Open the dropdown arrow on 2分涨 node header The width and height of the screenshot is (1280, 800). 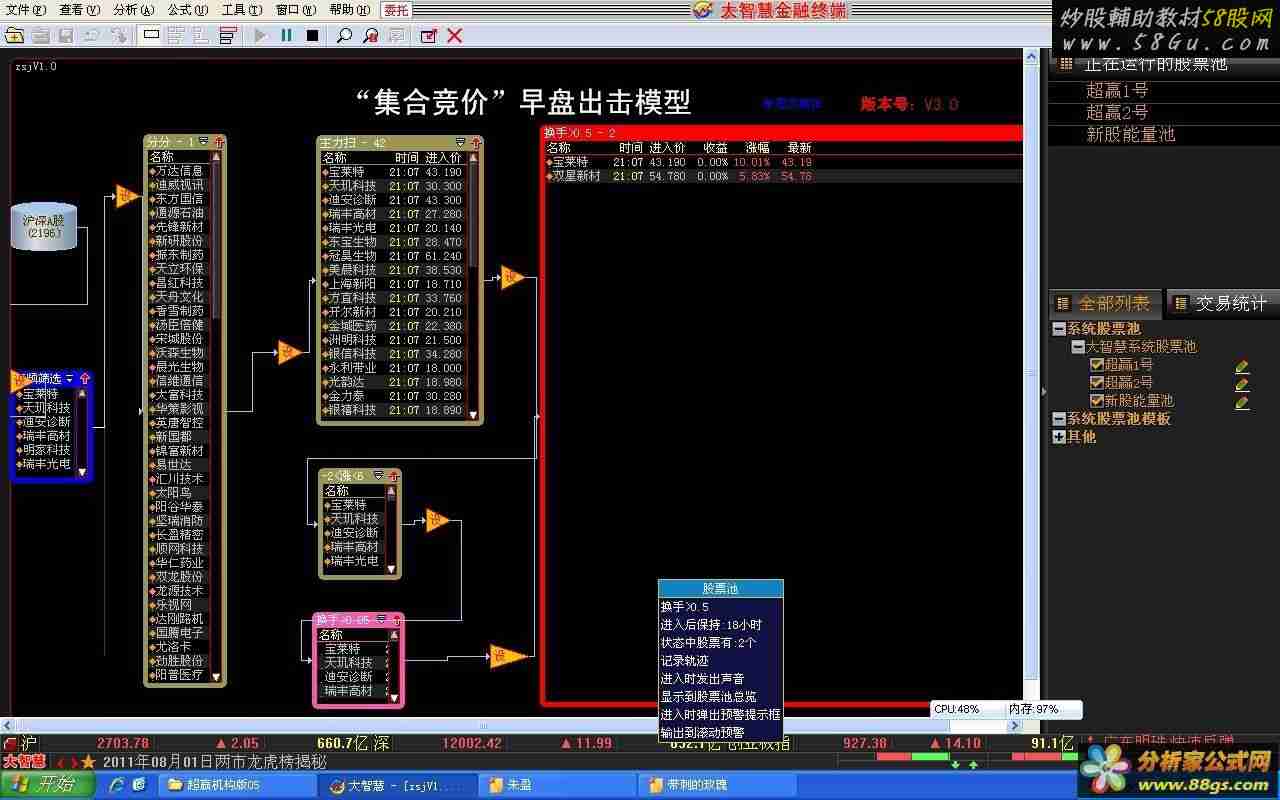pyautogui.click(x=379, y=476)
